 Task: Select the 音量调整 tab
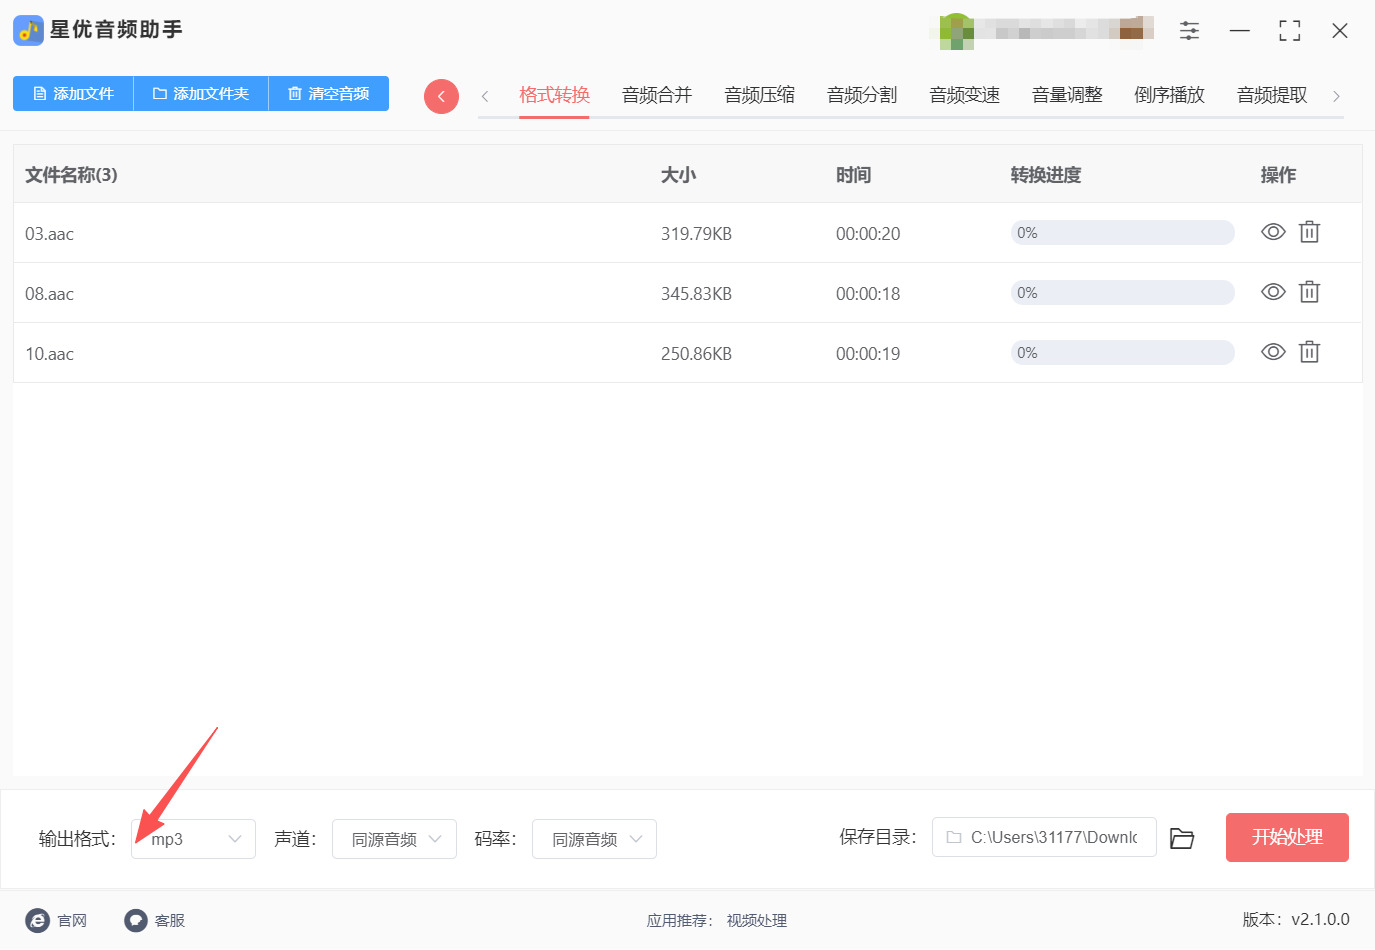pos(1067,95)
